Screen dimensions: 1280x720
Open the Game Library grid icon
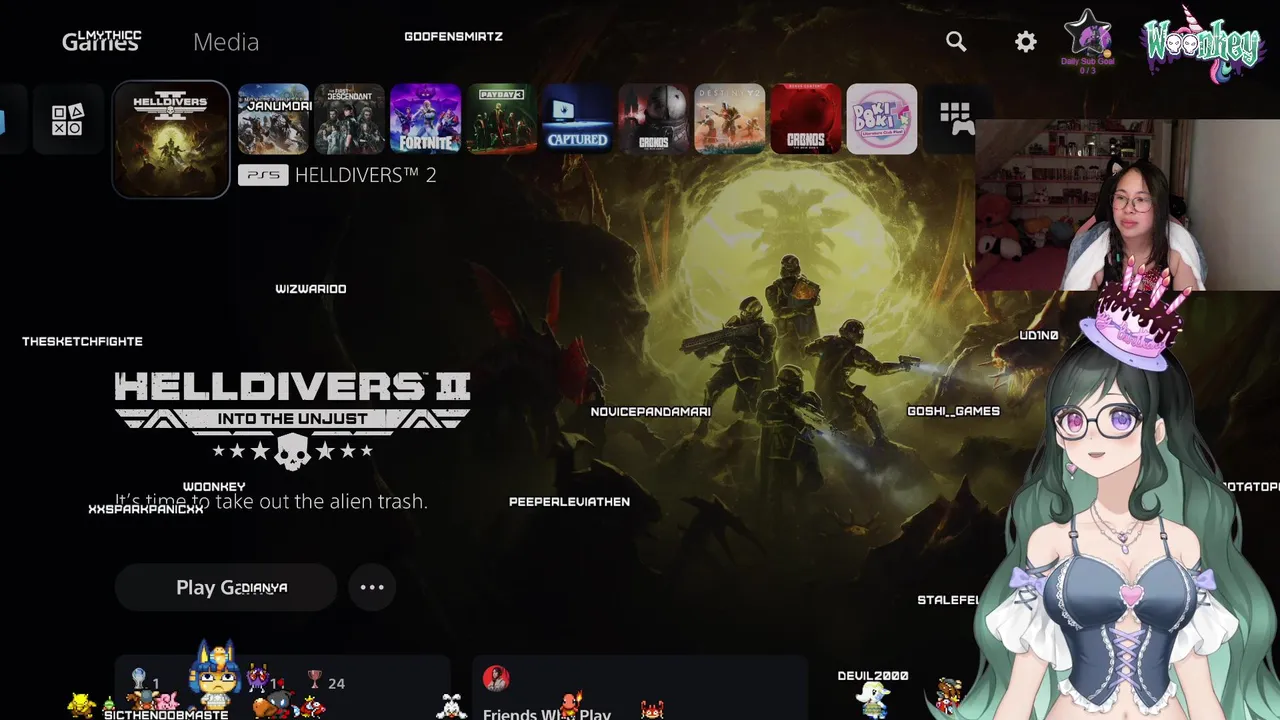coord(957,119)
